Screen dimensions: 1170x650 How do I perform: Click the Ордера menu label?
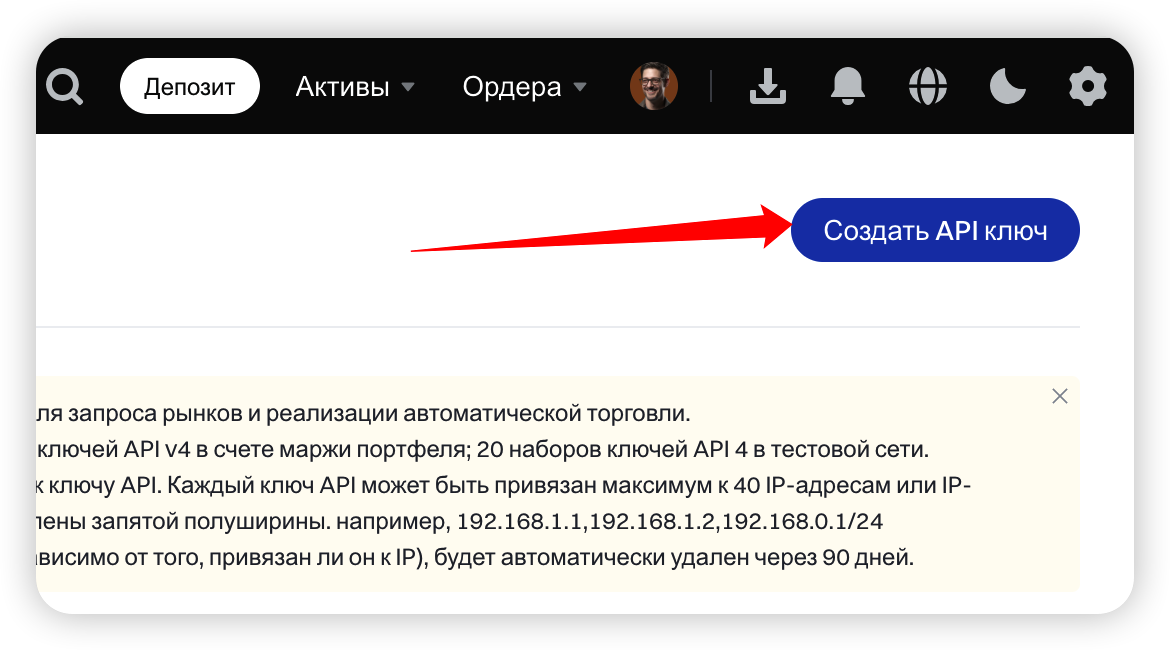coord(511,87)
